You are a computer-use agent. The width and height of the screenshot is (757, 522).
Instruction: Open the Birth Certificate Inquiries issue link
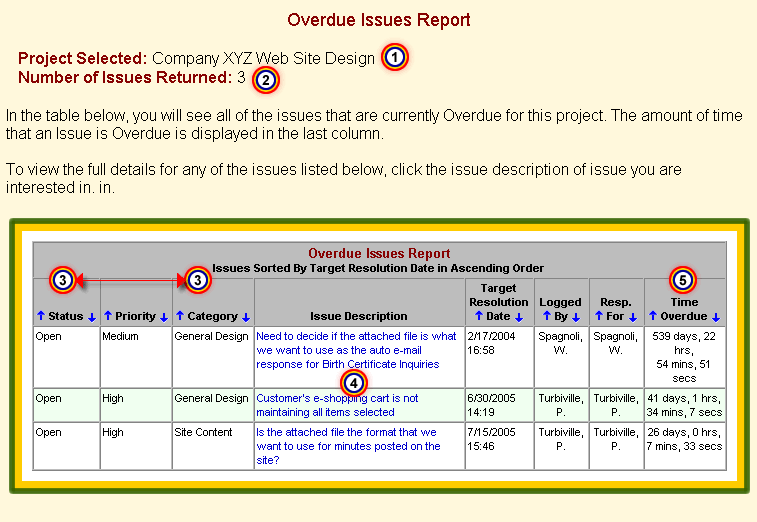point(356,350)
